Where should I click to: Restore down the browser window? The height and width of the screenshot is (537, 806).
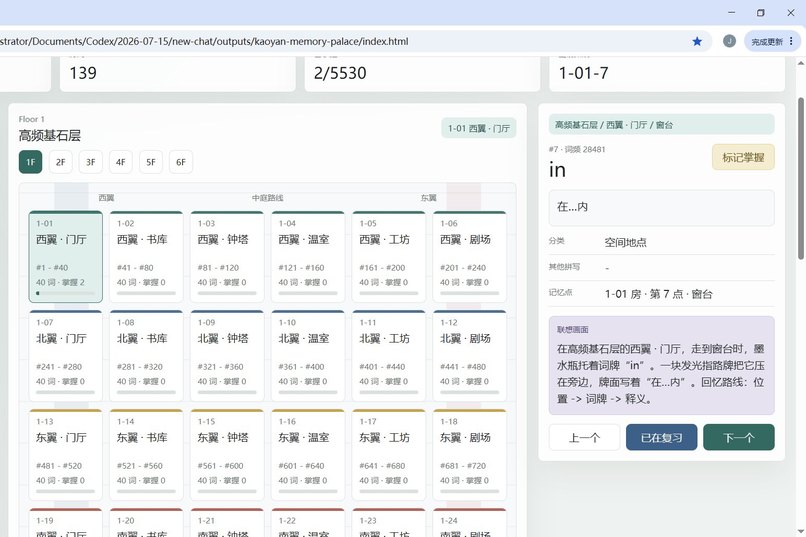point(761,12)
